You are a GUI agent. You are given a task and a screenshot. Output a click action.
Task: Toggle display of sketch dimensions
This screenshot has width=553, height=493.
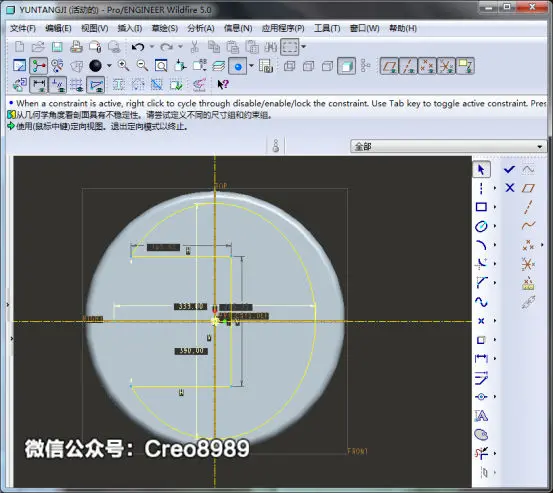[39, 85]
